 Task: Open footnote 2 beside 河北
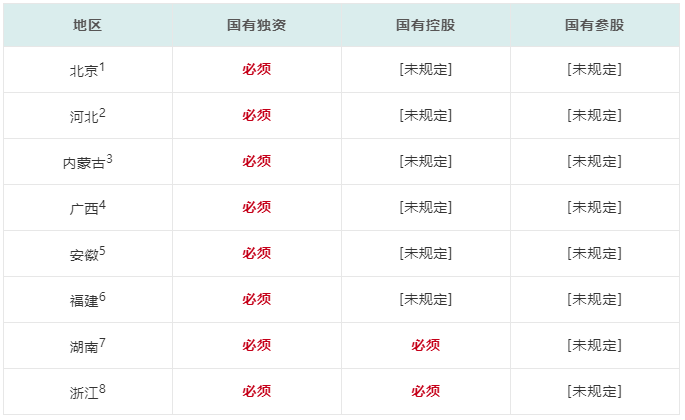coord(102,113)
